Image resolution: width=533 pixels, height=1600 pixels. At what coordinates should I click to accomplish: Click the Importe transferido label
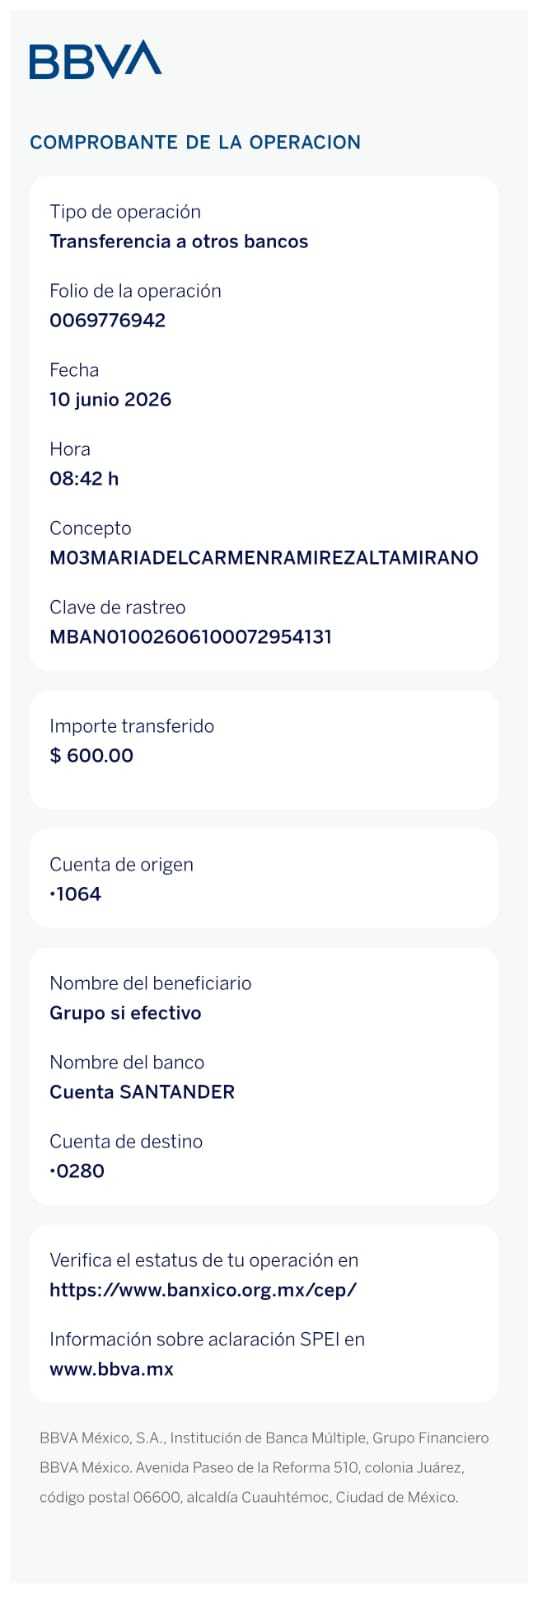click(x=132, y=726)
